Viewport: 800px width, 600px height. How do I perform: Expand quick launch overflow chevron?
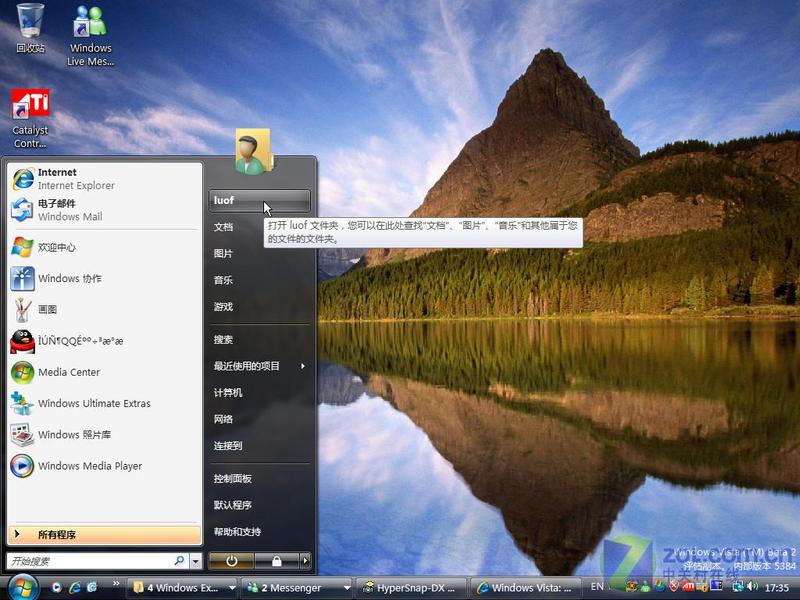[116, 583]
